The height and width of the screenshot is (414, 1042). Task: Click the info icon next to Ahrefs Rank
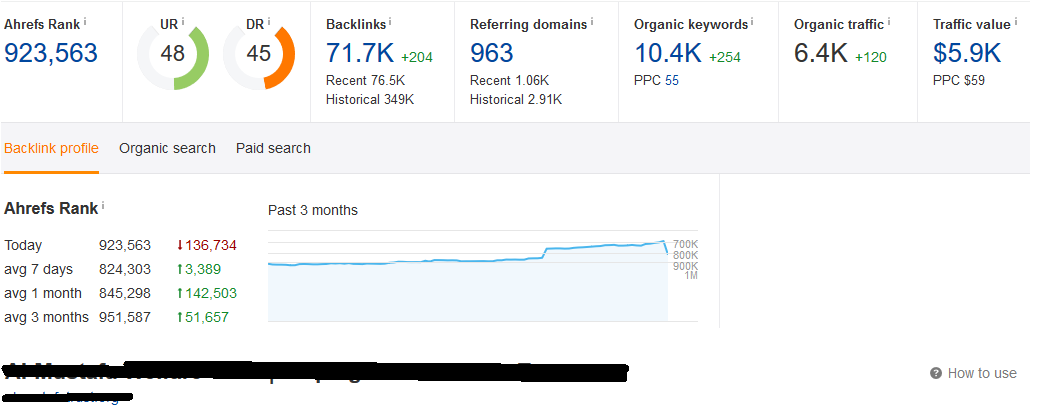tap(85, 20)
